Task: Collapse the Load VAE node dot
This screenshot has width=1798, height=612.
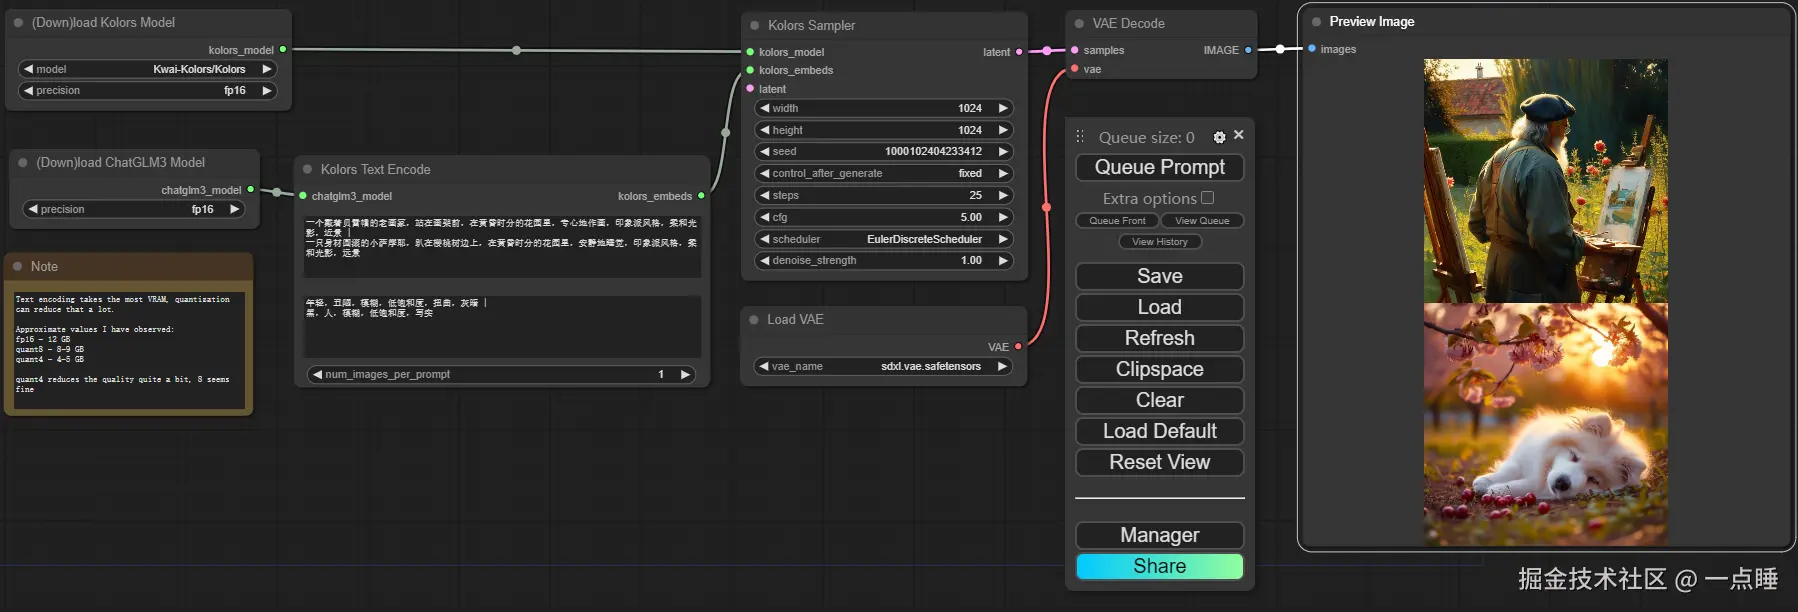Action: tap(754, 319)
